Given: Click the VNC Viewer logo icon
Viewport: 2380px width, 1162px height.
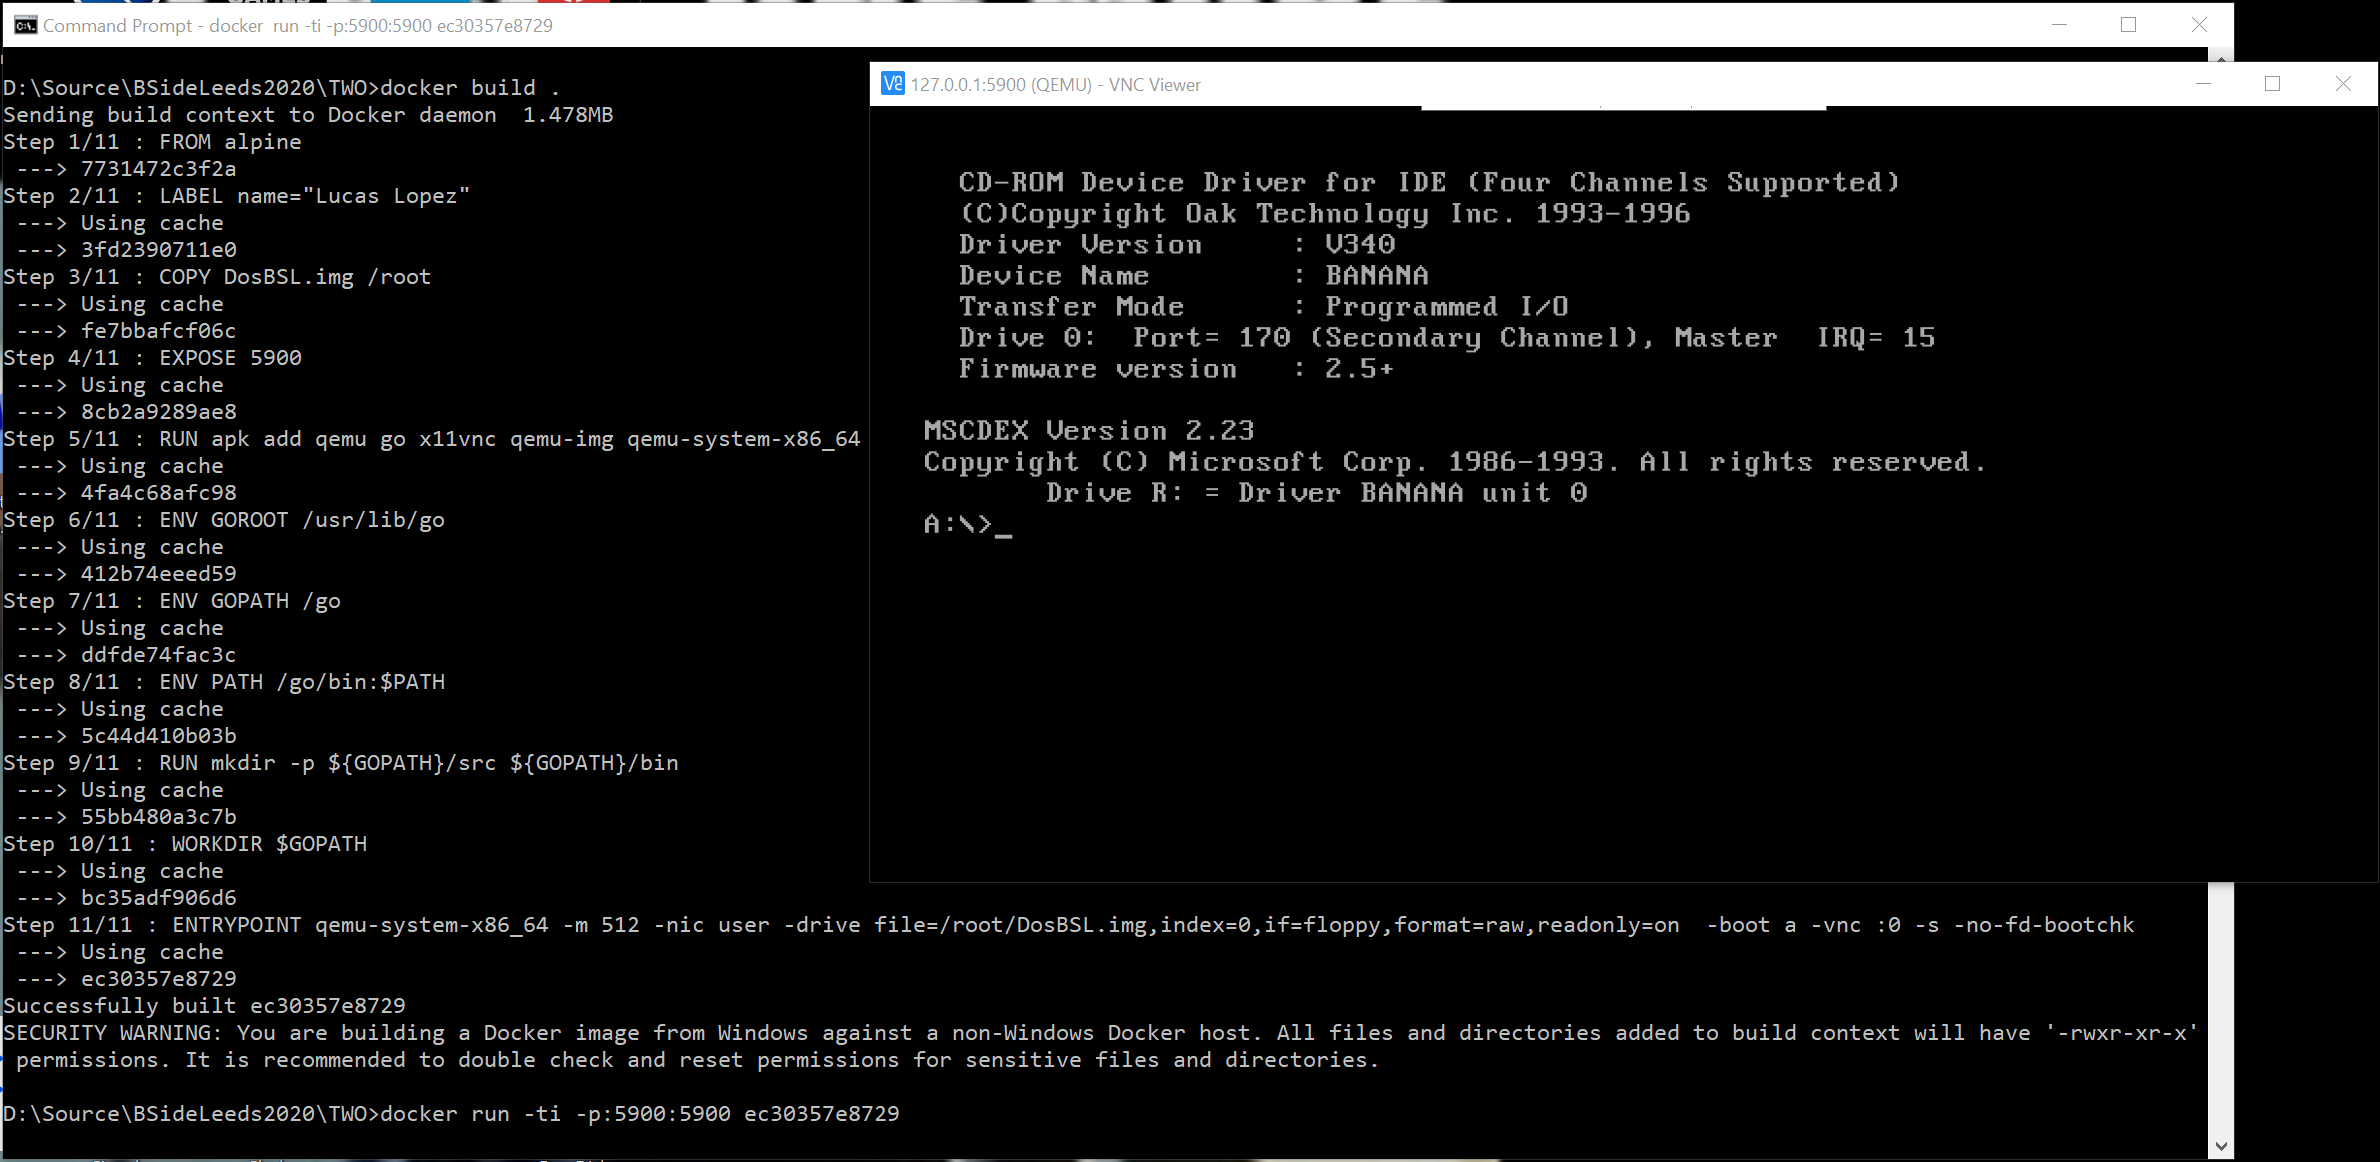Looking at the screenshot, I should [892, 84].
